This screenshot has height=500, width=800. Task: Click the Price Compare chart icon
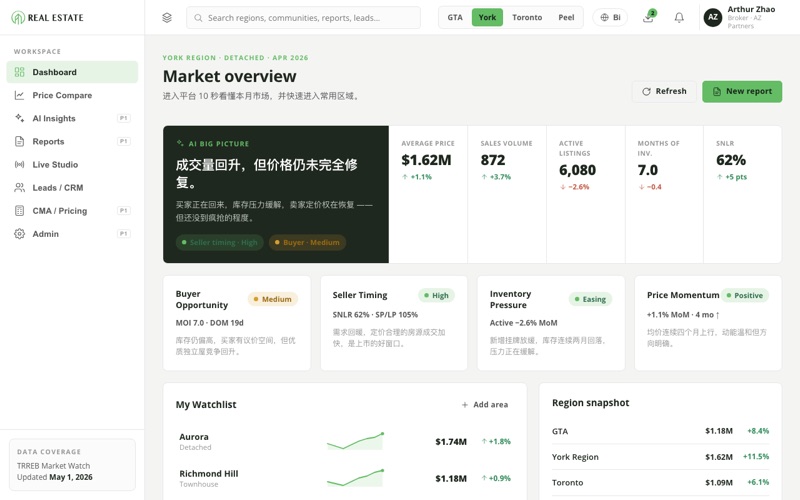pos(19,95)
